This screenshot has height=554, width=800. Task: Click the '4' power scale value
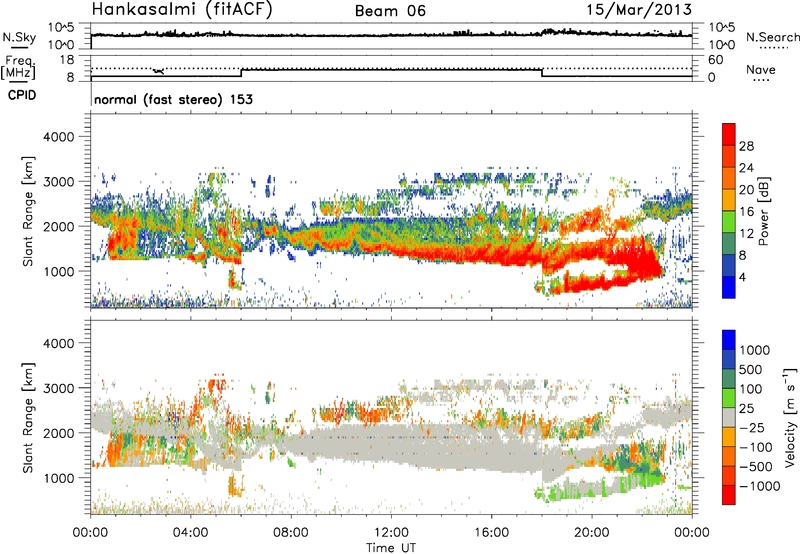pos(742,278)
